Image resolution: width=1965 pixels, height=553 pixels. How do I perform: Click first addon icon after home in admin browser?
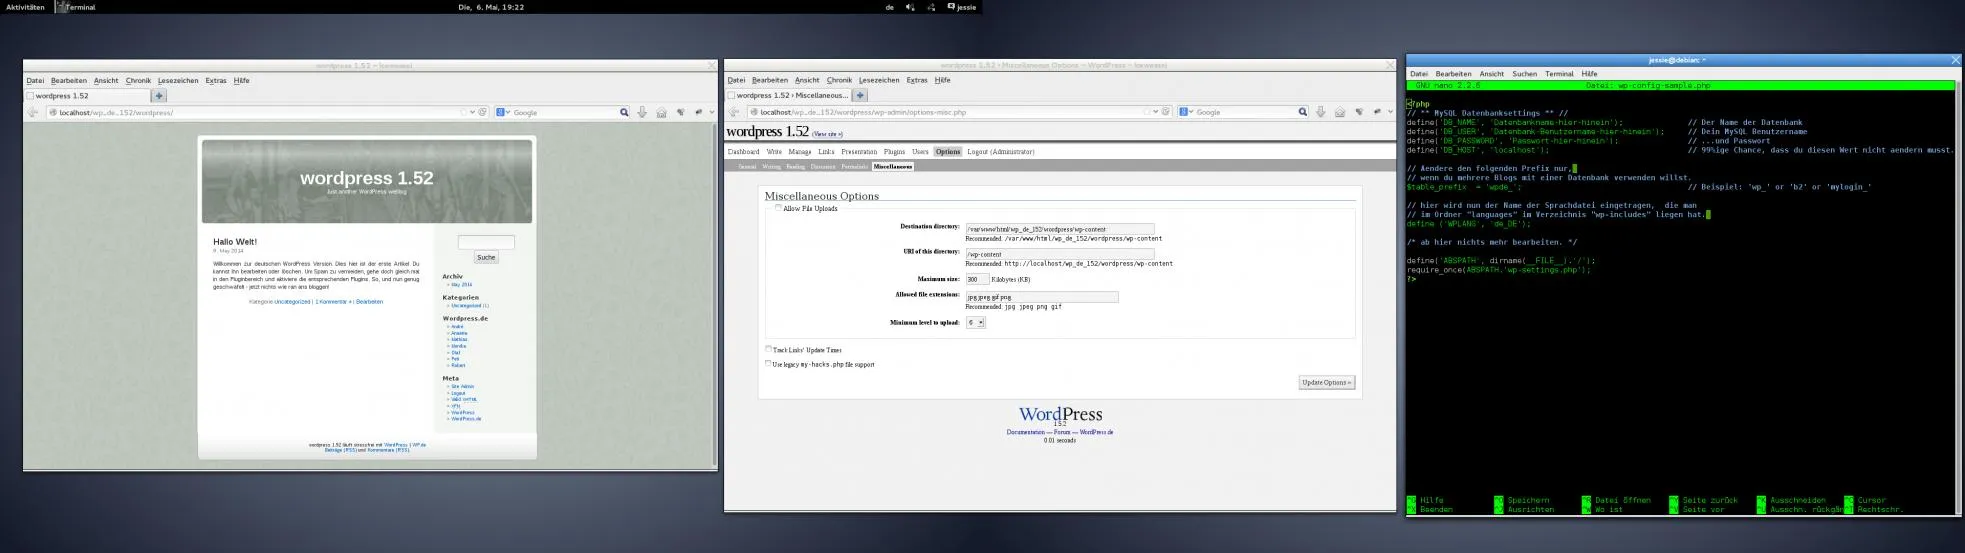pyautogui.click(x=1359, y=112)
